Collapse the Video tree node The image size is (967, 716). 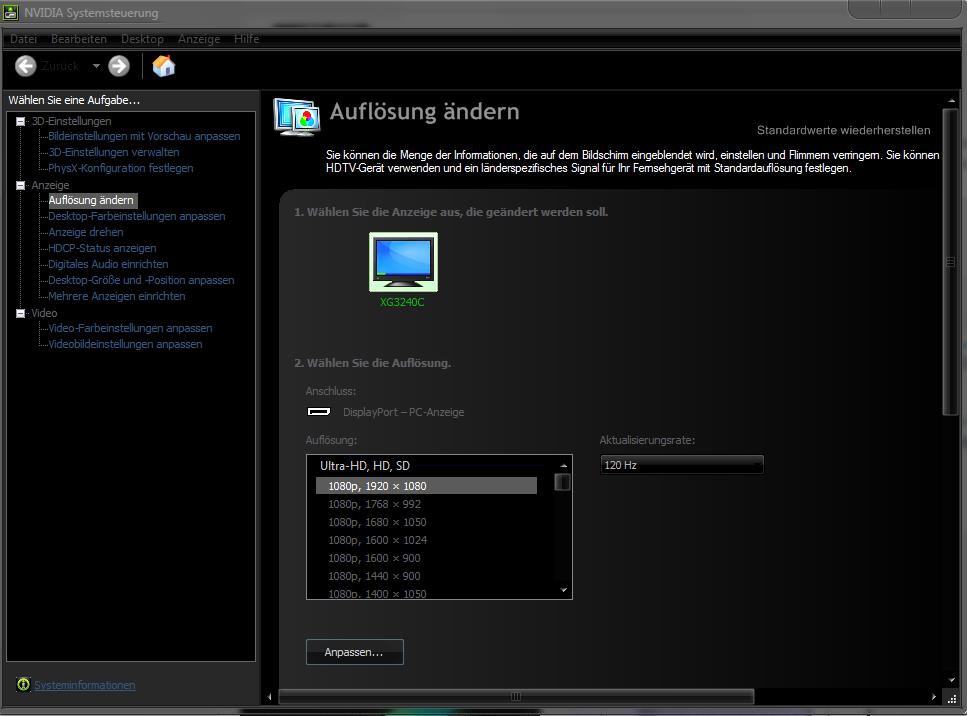coord(20,313)
